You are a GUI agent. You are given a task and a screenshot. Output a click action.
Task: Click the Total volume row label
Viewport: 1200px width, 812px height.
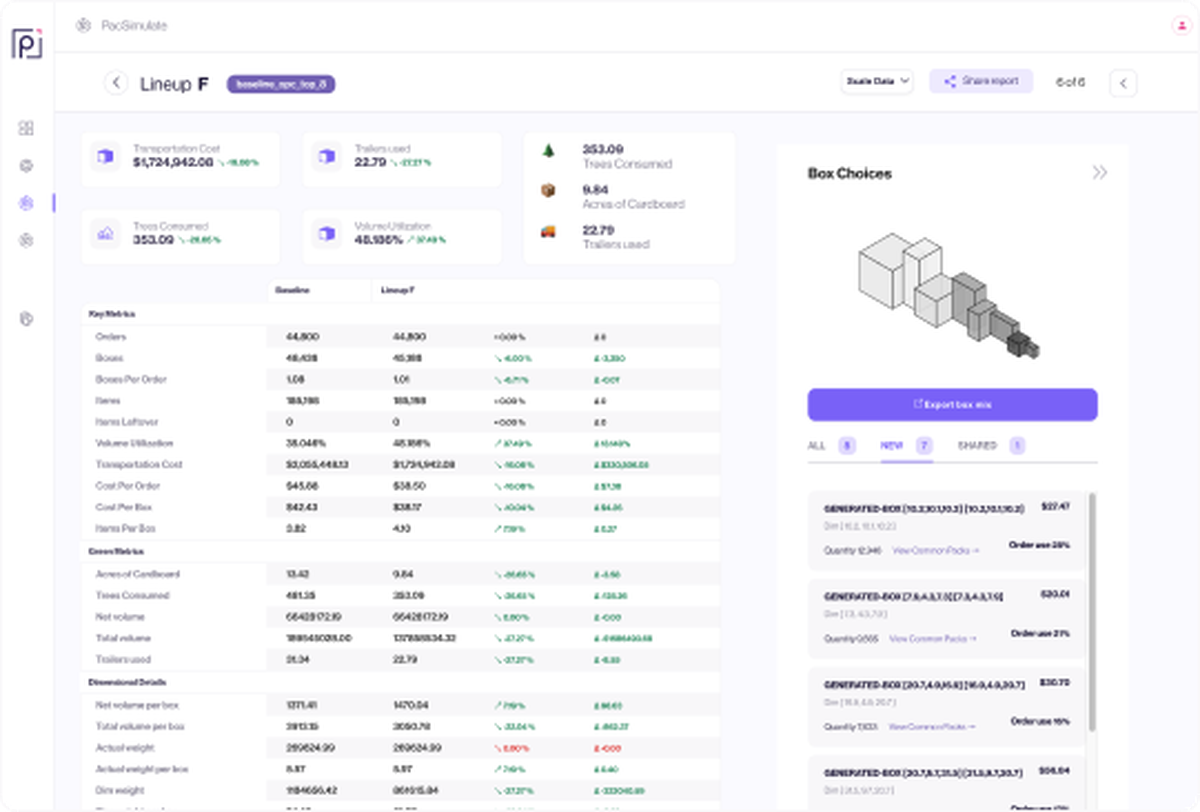point(122,638)
